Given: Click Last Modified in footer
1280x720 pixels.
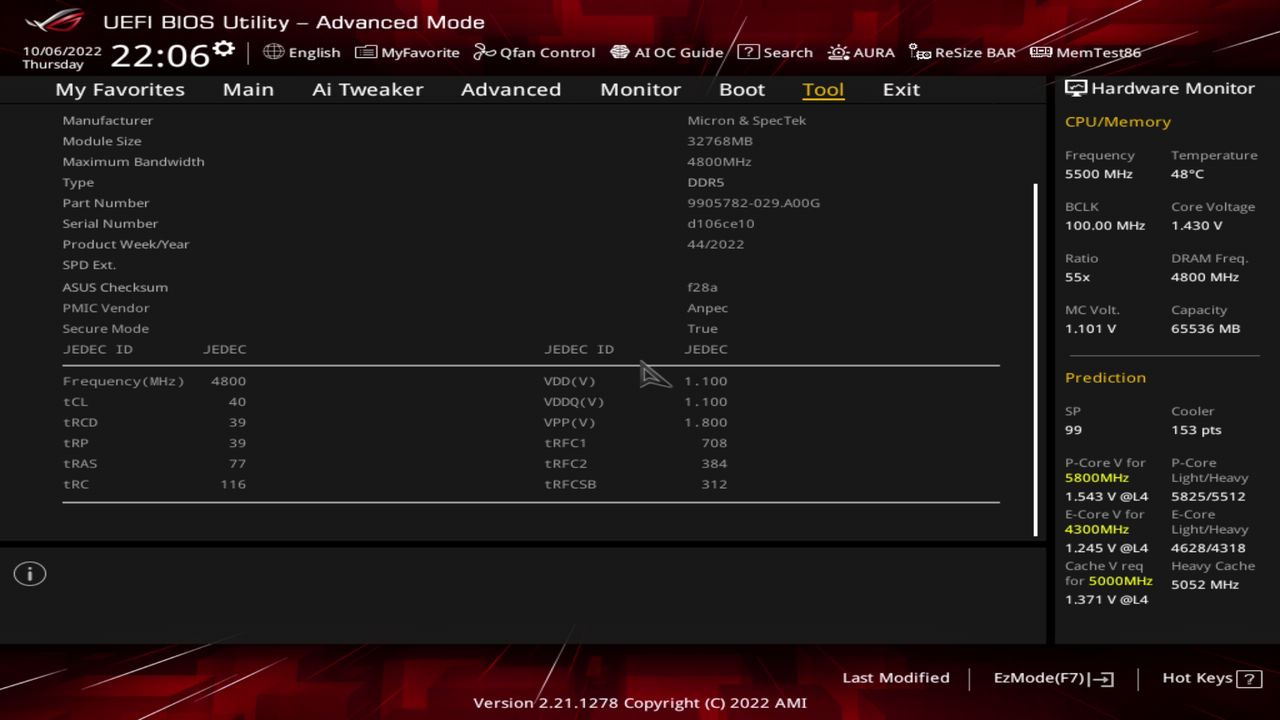Looking at the screenshot, I should click(896, 678).
